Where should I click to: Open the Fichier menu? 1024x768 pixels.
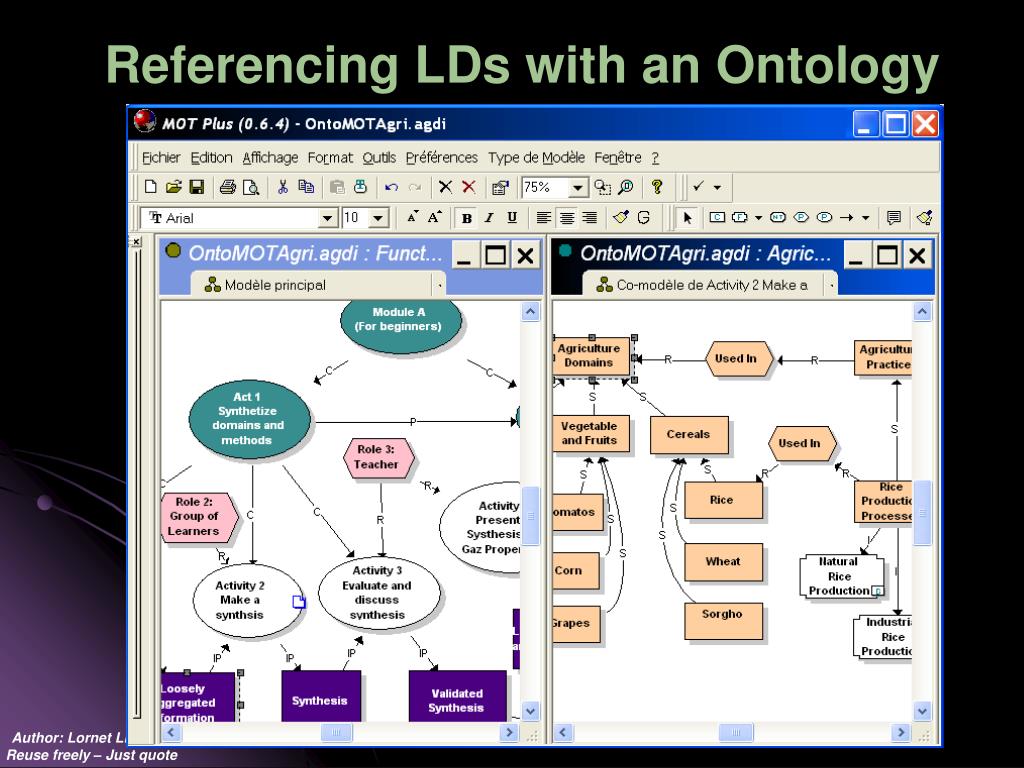point(161,158)
